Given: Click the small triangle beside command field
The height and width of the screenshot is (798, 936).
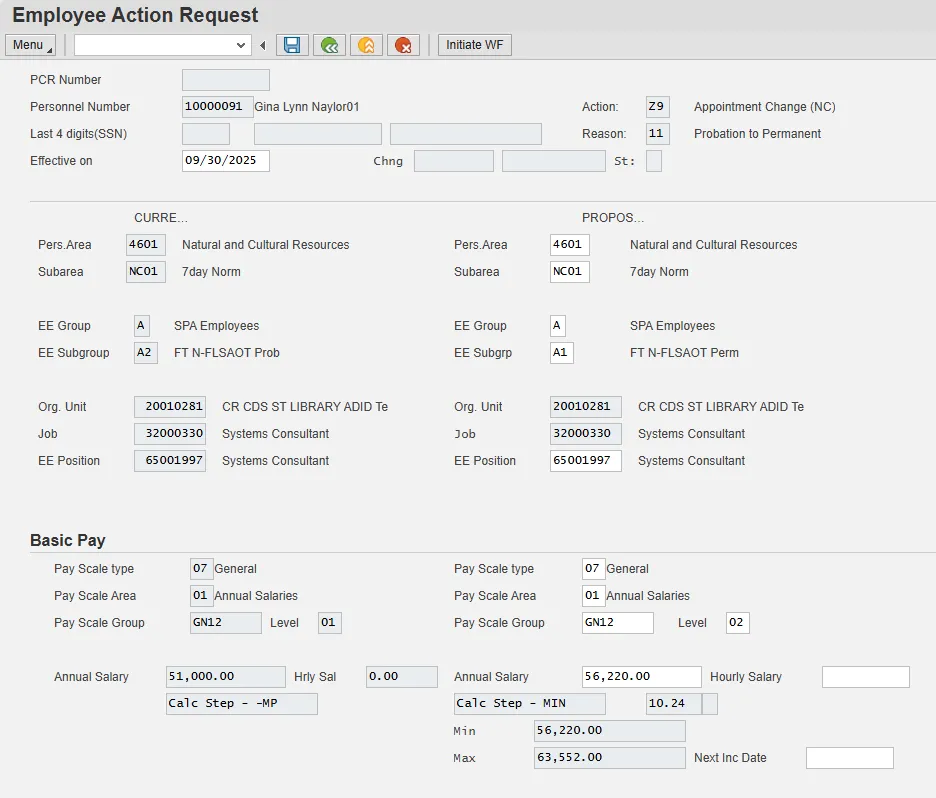Looking at the screenshot, I should (x=263, y=45).
